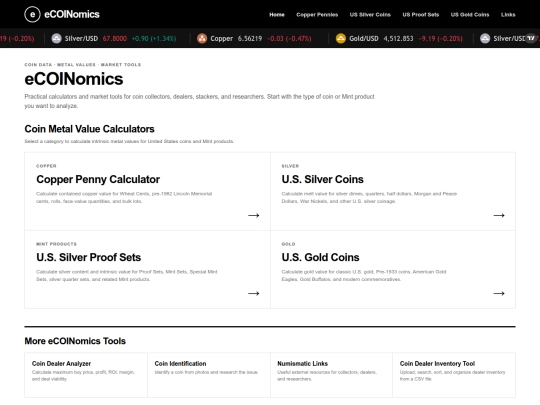Viewport: 540px width, 405px height.
Task: Click the arrow on U.S. Gold Coins card
Action: 499,293
